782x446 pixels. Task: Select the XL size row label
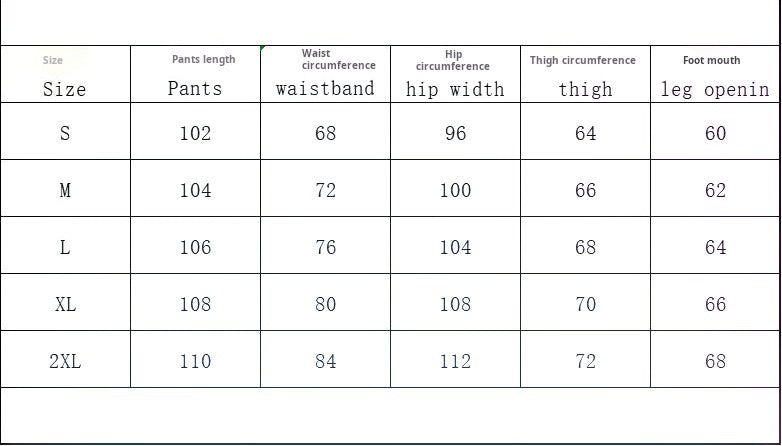(65, 304)
